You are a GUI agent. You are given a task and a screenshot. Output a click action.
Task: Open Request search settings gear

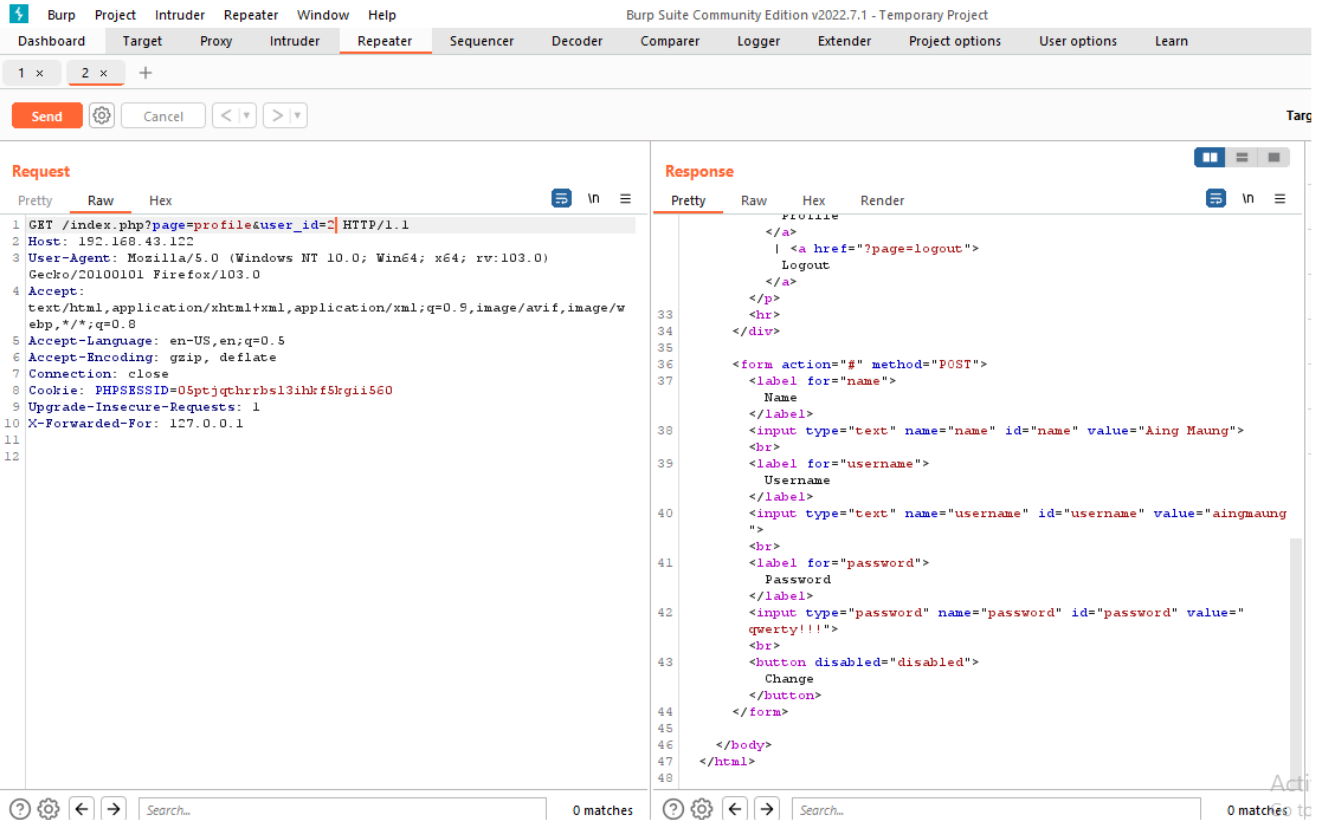pyautogui.click(x=48, y=809)
